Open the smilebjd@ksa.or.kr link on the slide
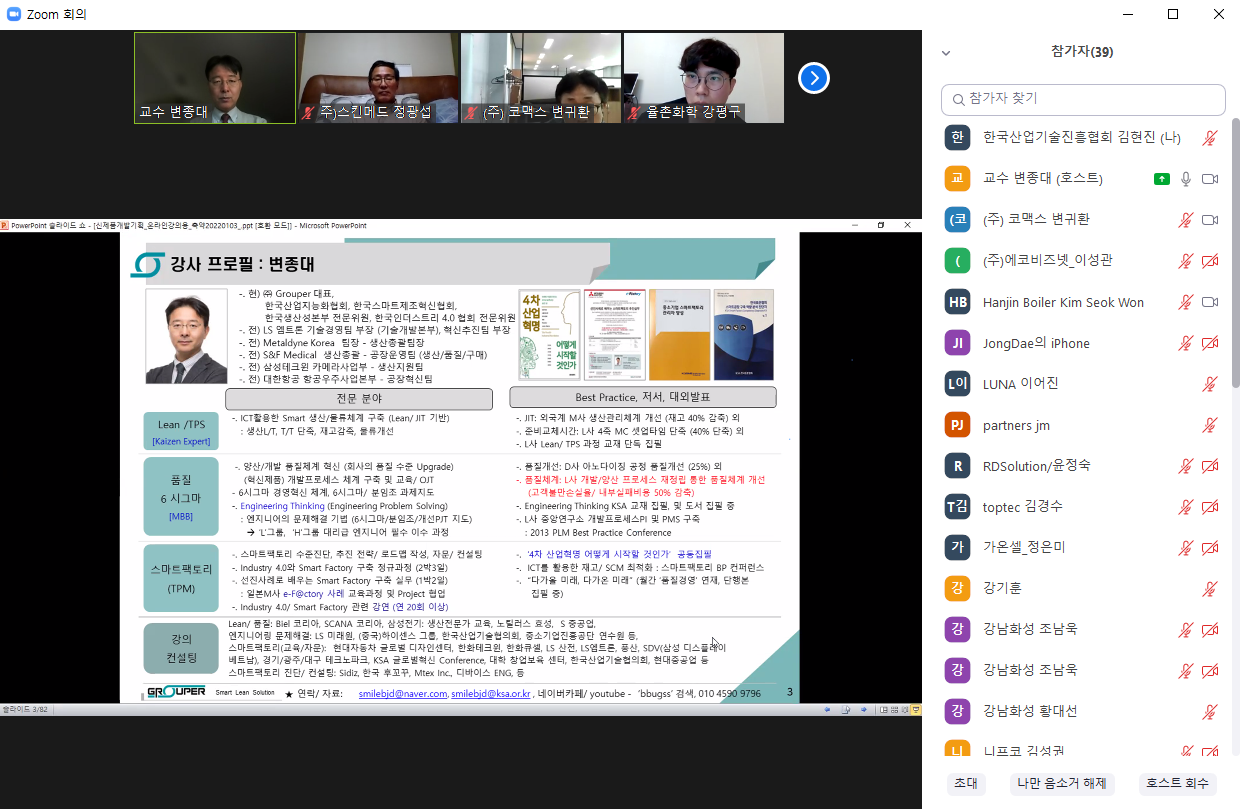The height and width of the screenshot is (809, 1241). click(x=491, y=693)
